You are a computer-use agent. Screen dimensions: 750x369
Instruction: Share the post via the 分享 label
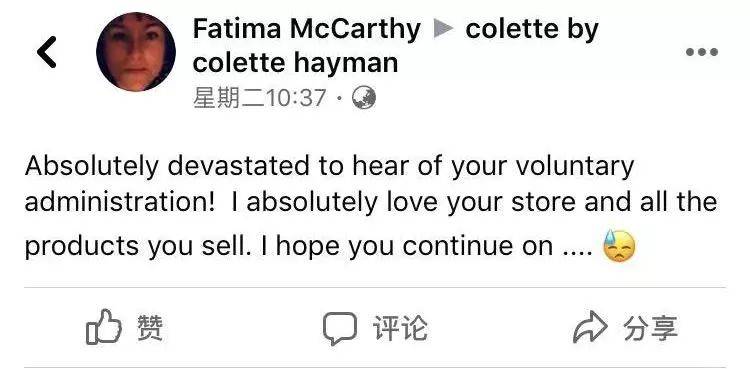[x=651, y=328]
